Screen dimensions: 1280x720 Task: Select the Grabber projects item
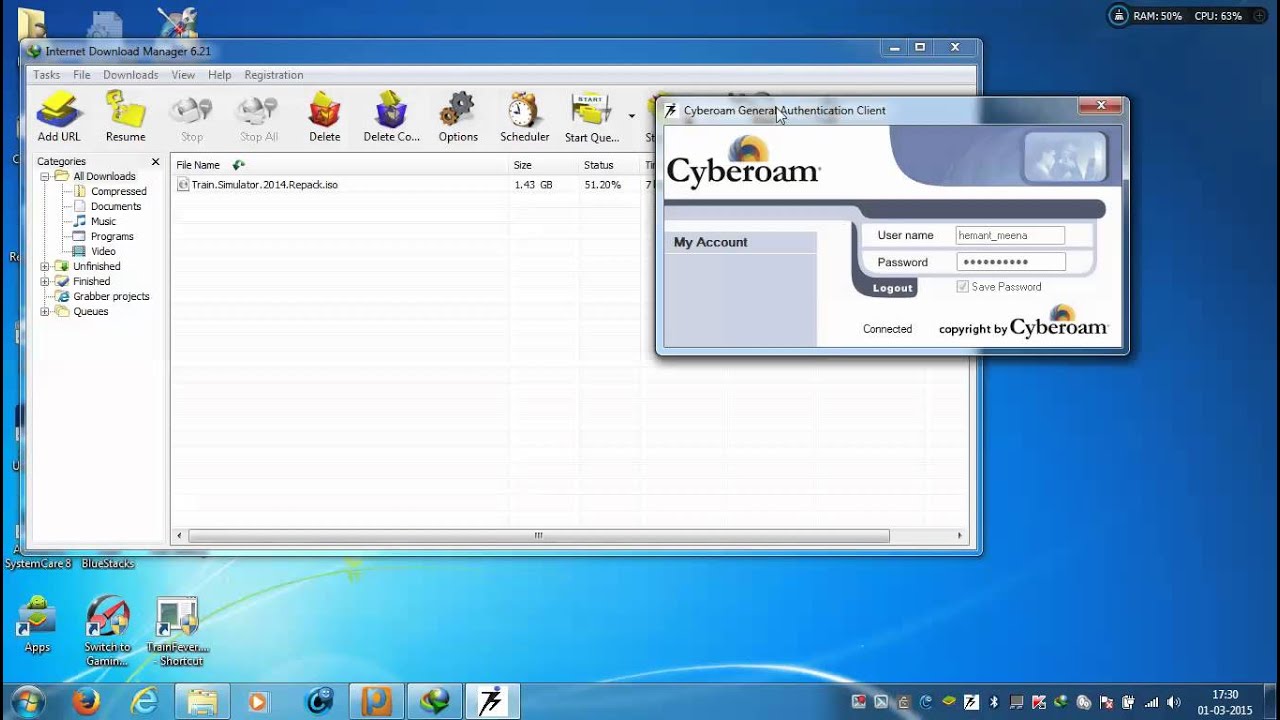click(111, 296)
